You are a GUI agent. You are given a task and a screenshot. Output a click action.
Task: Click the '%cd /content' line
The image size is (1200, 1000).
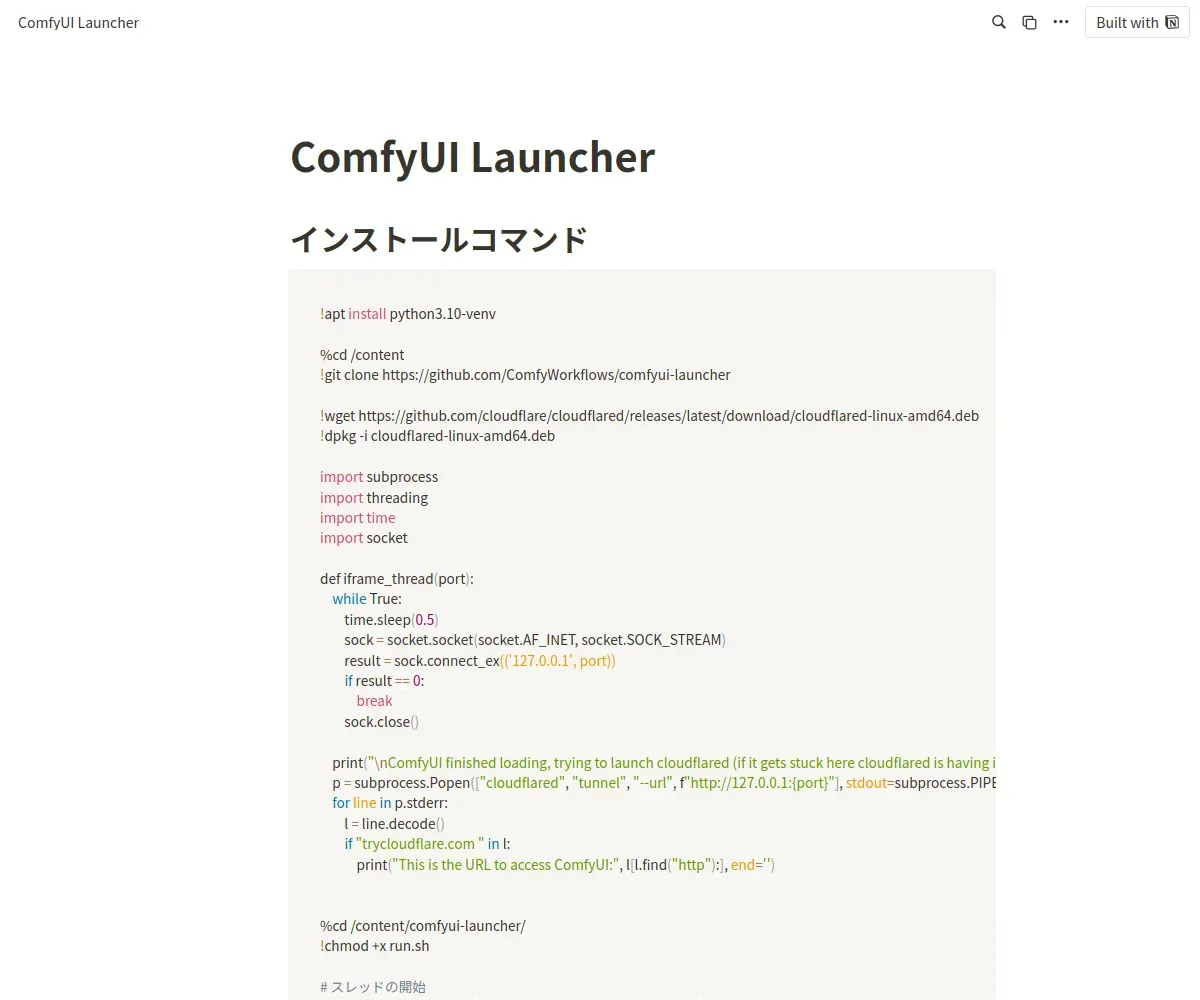(x=362, y=355)
